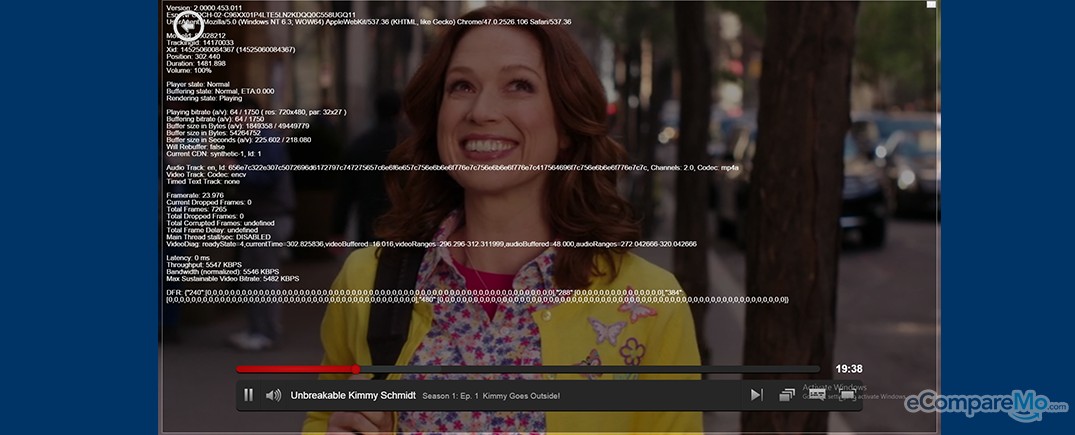Close the debug info overlay

point(931,4)
